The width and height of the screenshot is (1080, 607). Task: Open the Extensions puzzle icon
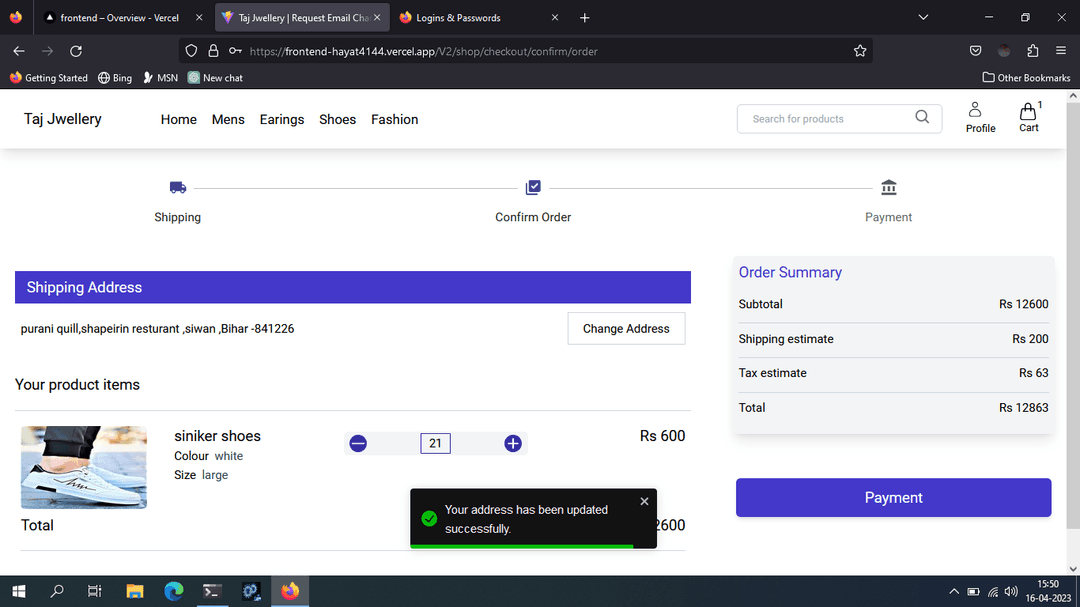point(1032,51)
